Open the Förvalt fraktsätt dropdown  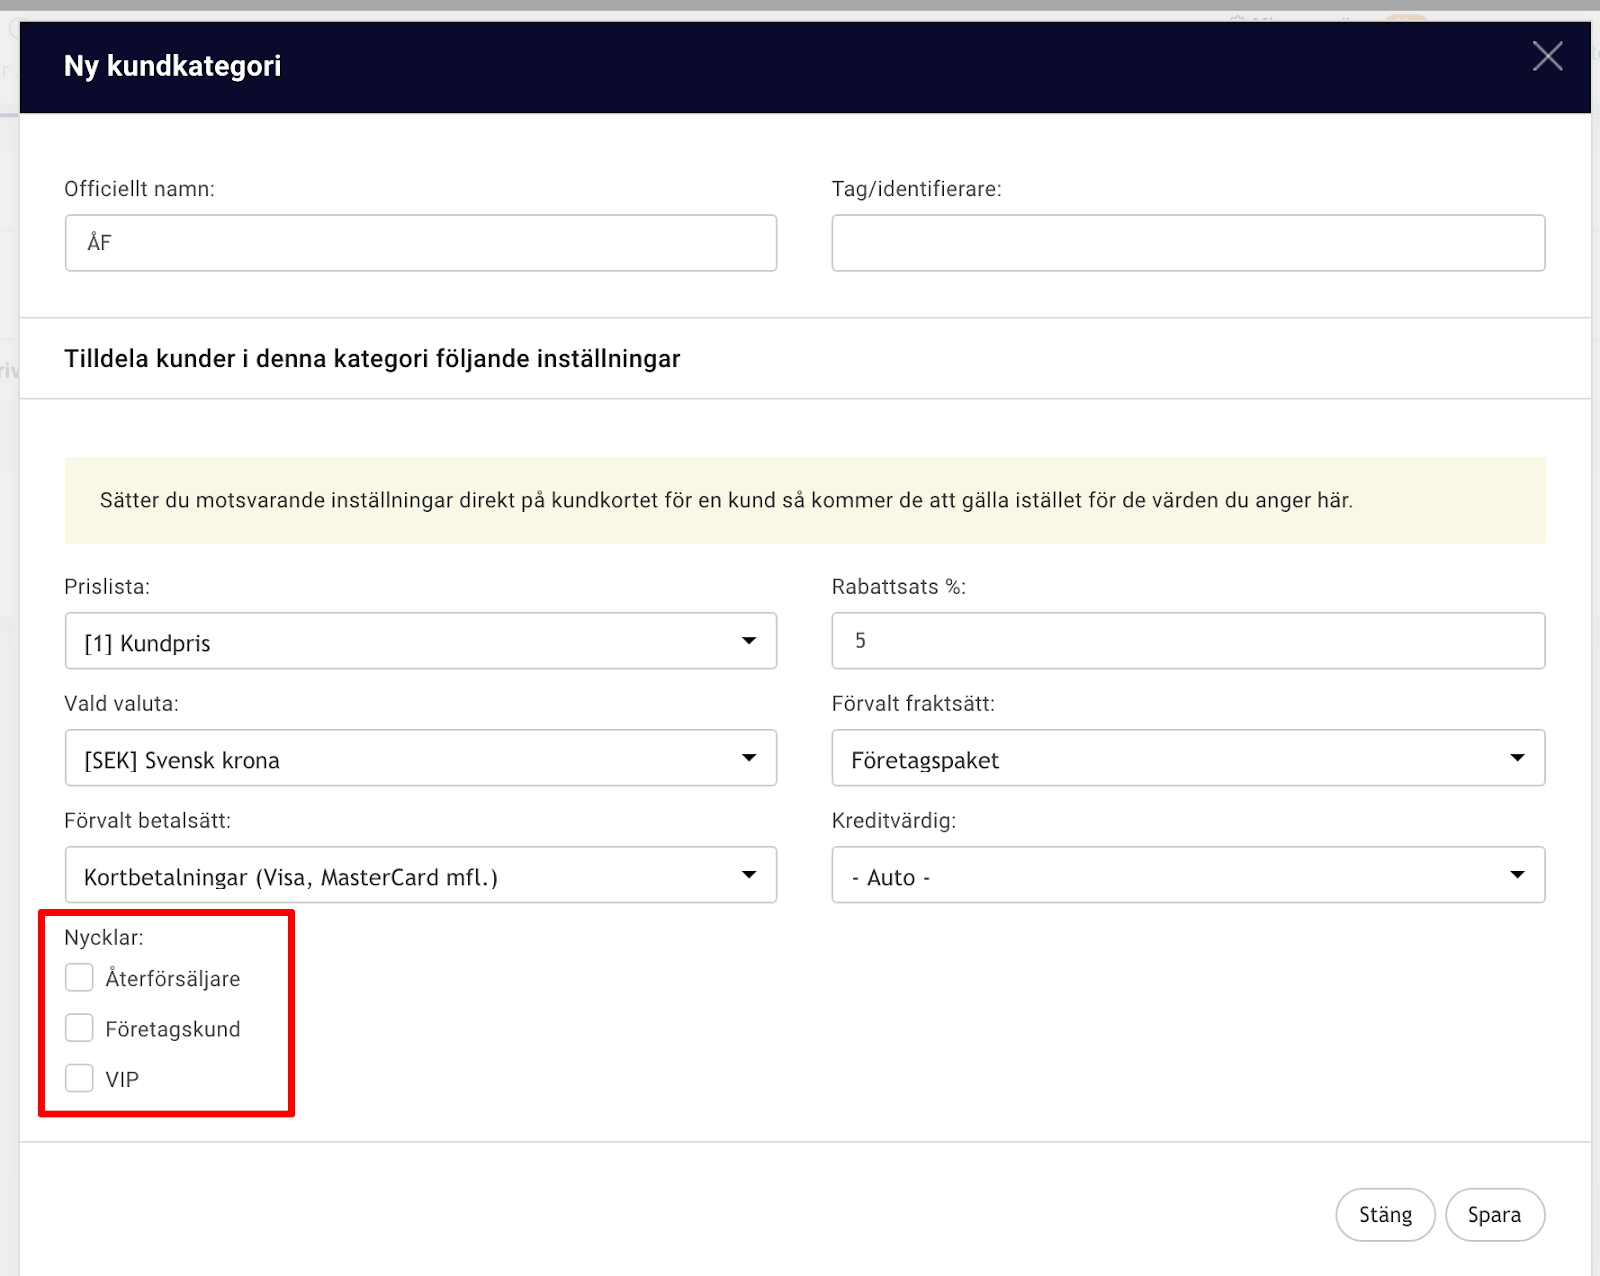pos(1188,758)
